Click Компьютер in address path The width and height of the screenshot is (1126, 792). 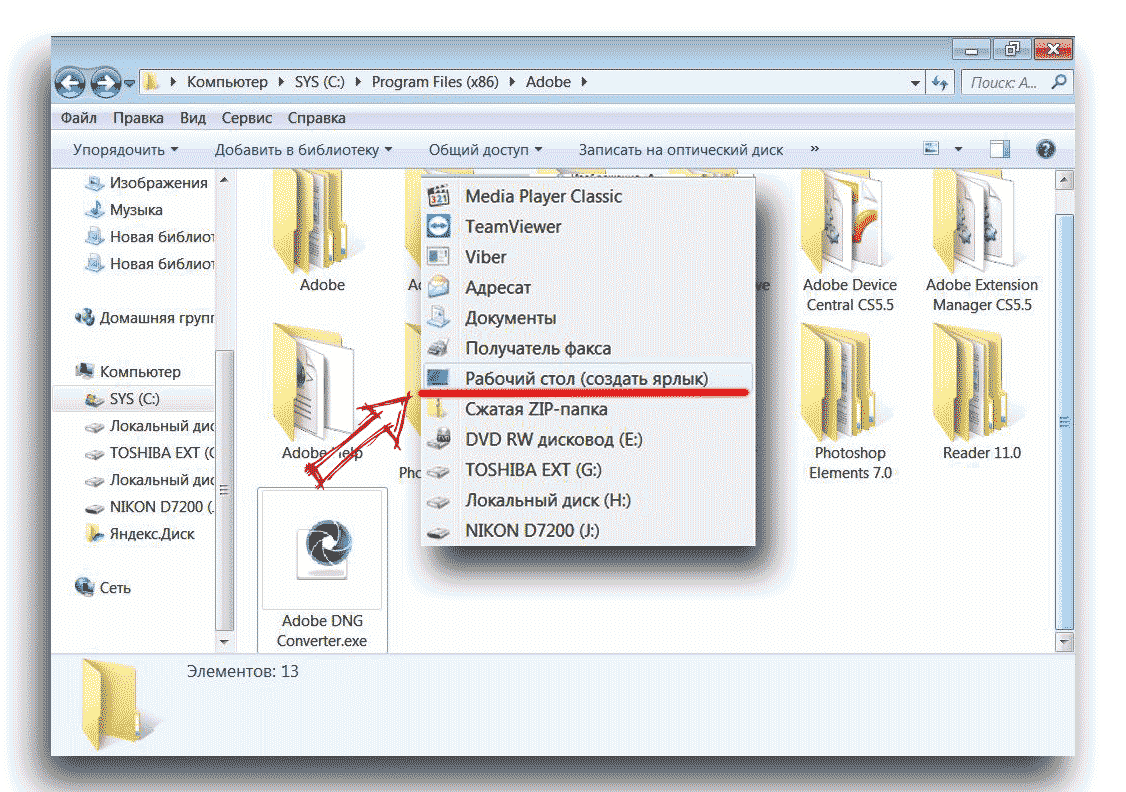[x=227, y=82]
